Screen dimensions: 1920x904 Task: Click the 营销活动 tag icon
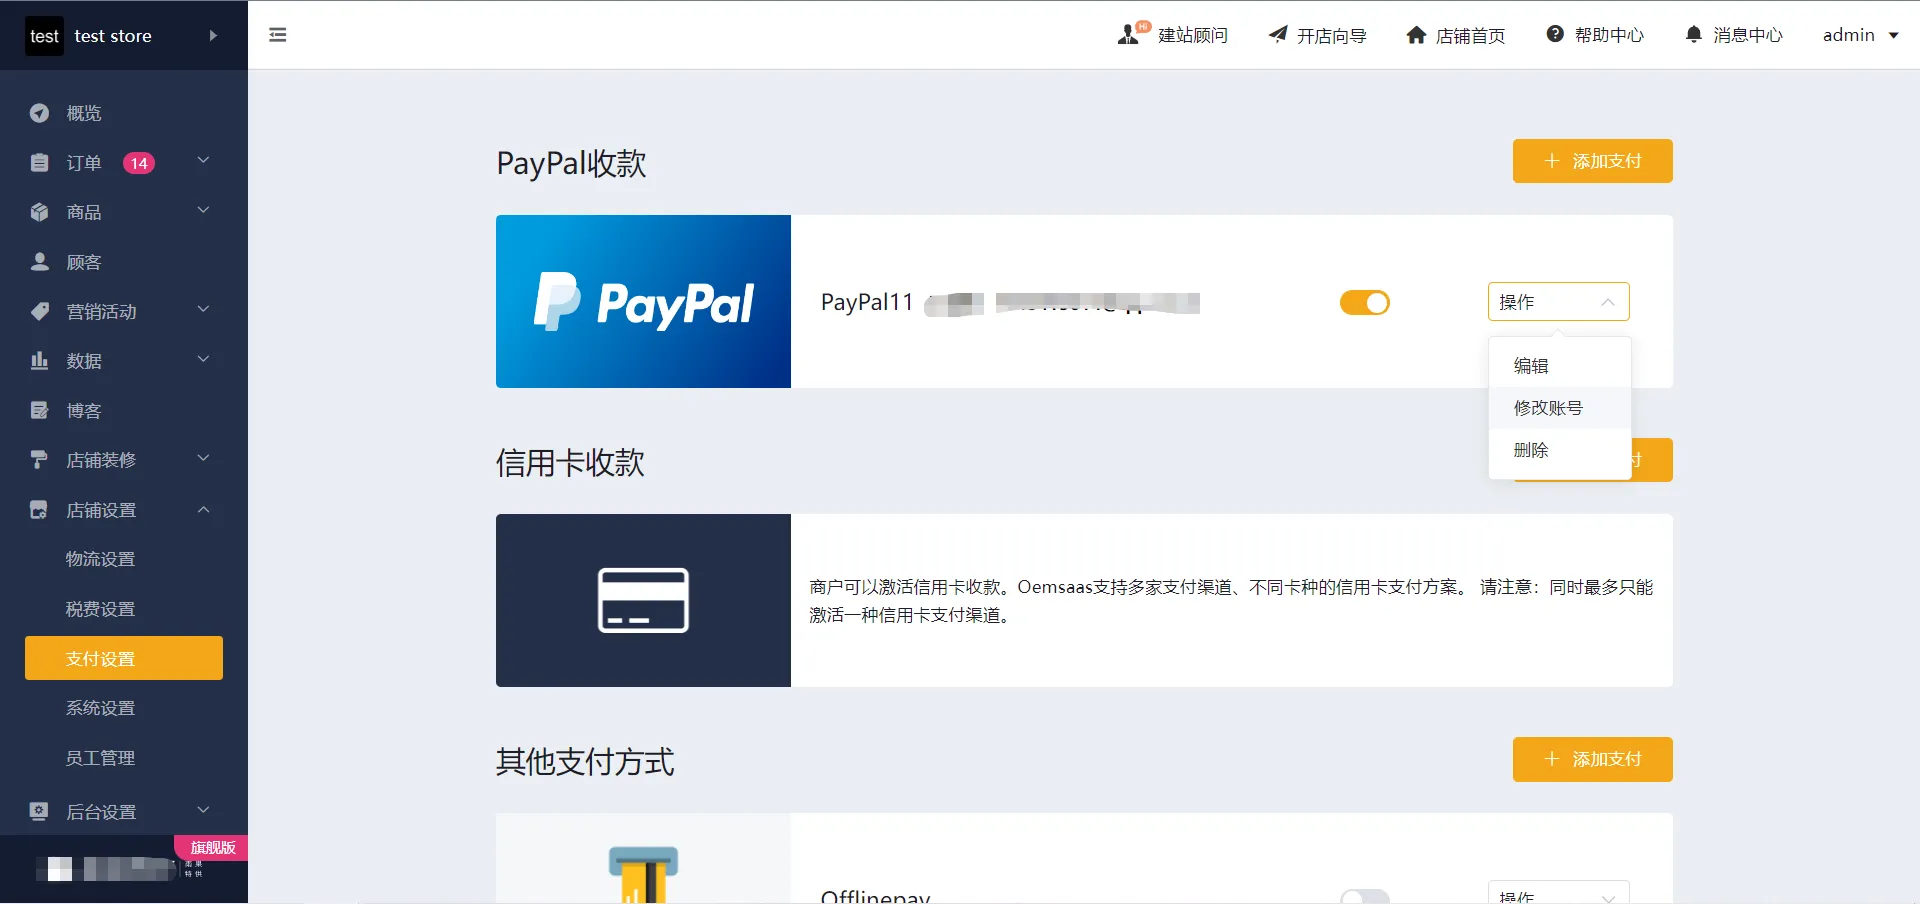[x=39, y=311]
